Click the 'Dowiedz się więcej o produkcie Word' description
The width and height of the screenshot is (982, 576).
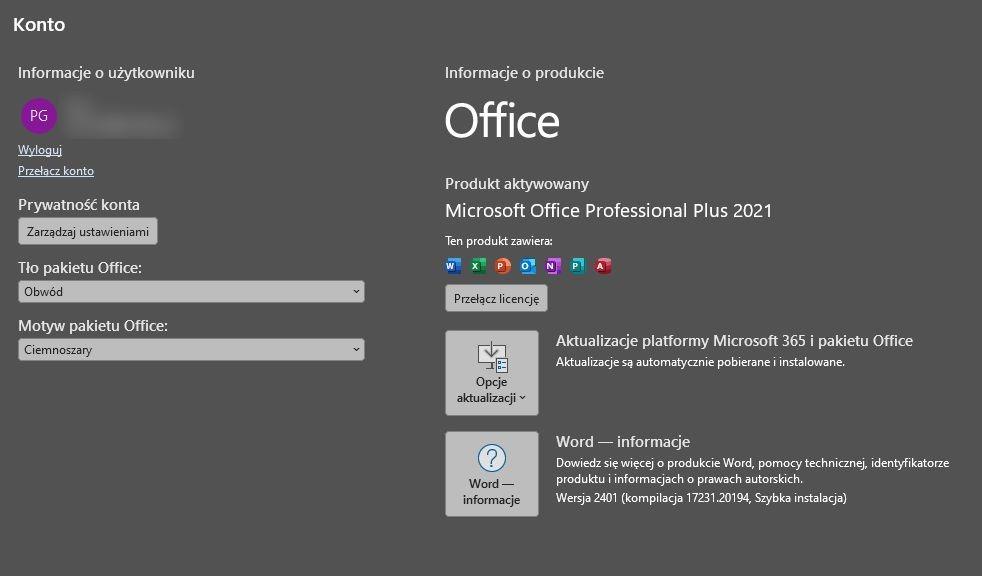(753, 471)
